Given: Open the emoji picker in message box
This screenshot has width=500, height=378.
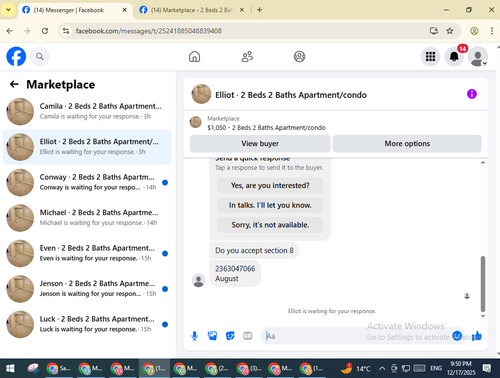Looking at the screenshot, I should (x=457, y=336).
